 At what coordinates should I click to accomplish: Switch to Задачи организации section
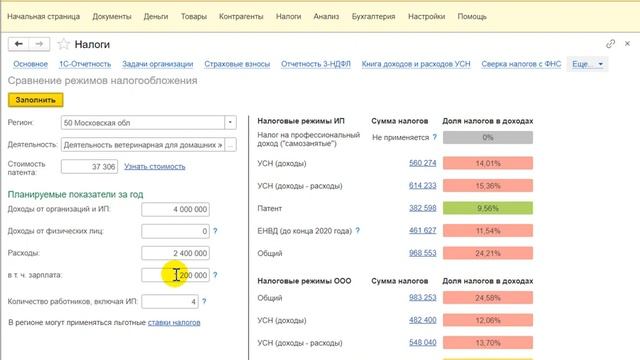click(x=158, y=64)
